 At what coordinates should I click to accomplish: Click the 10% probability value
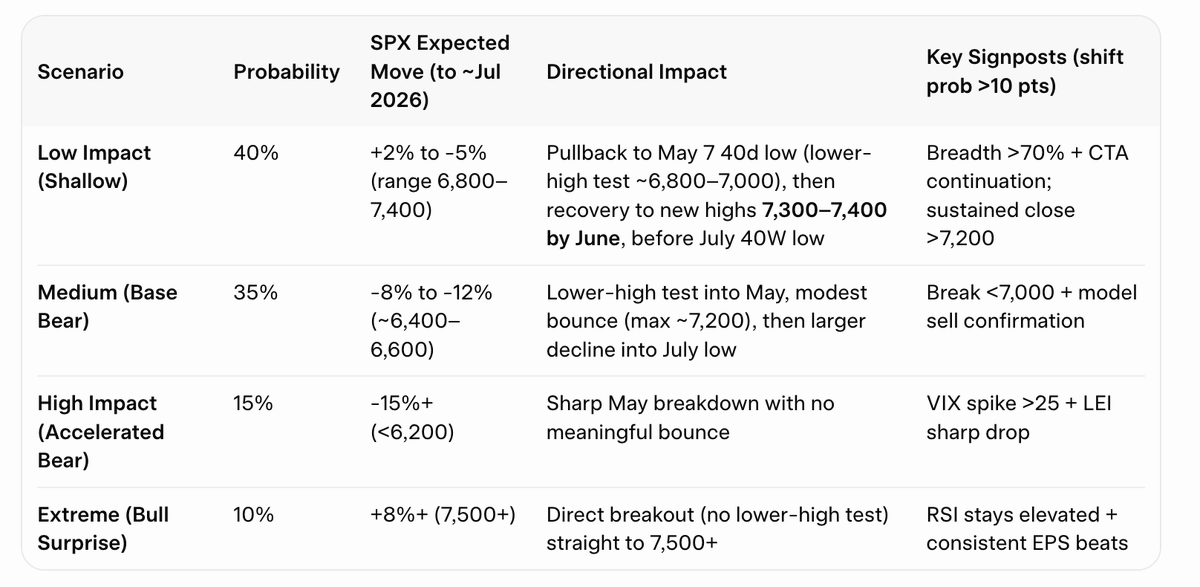pyautogui.click(x=255, y=515)
